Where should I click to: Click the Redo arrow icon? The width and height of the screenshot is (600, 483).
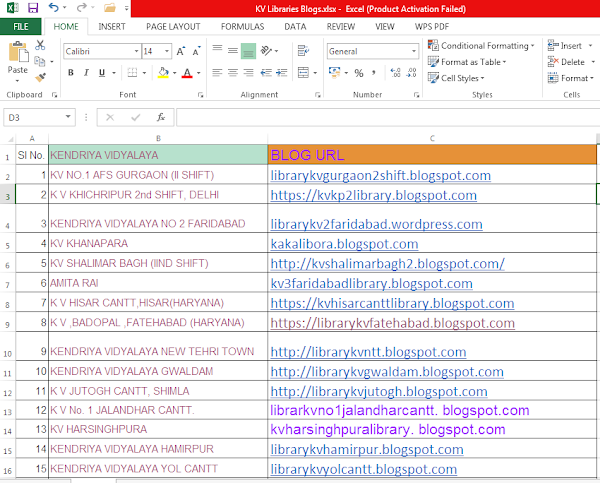click(82, 7)
